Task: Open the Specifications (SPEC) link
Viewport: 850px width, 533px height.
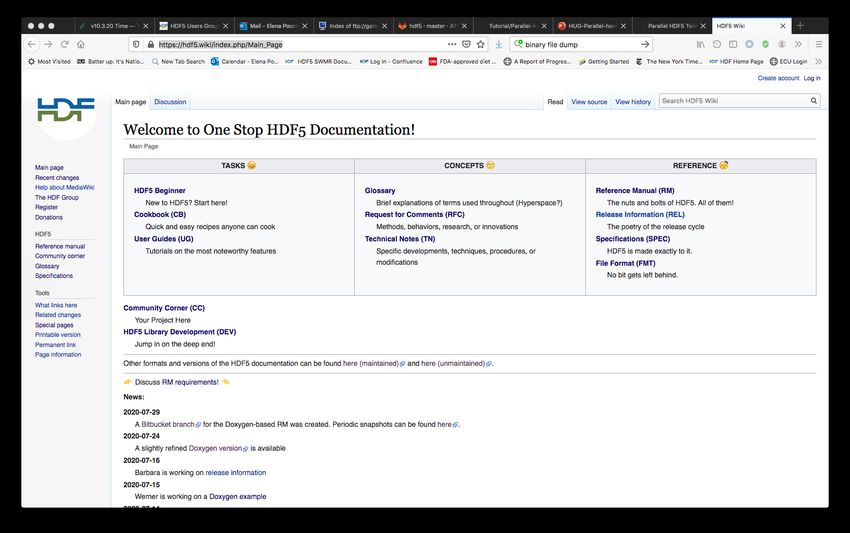Action: tap(633, 239)
